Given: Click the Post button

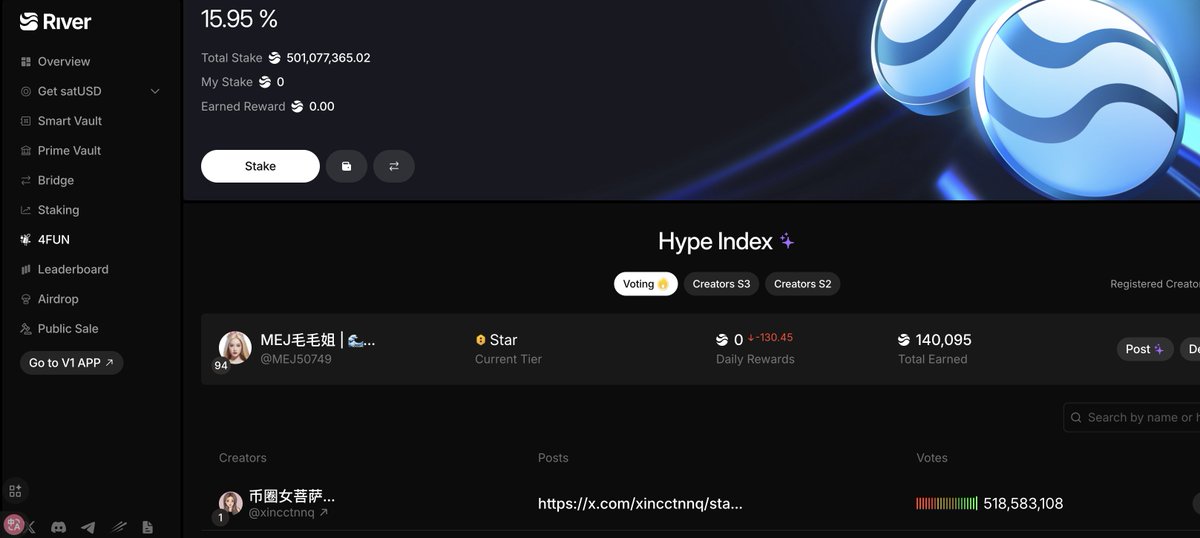Looking at the screenshot, I should click(x=1144, y=349).
